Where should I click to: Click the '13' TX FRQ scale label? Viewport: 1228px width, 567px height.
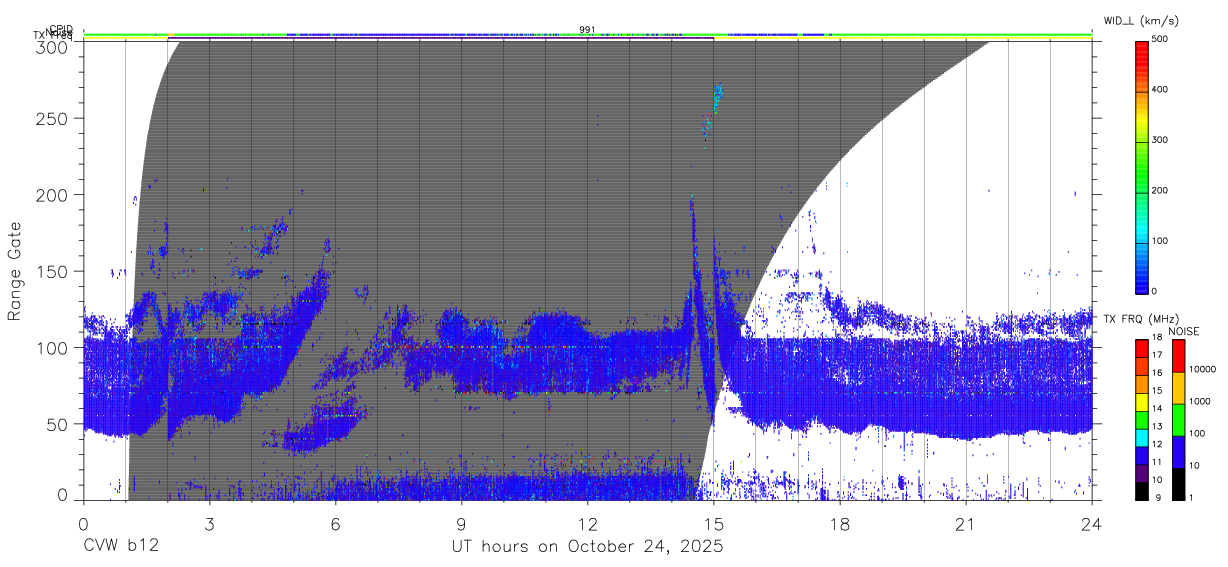[1158, 428]
